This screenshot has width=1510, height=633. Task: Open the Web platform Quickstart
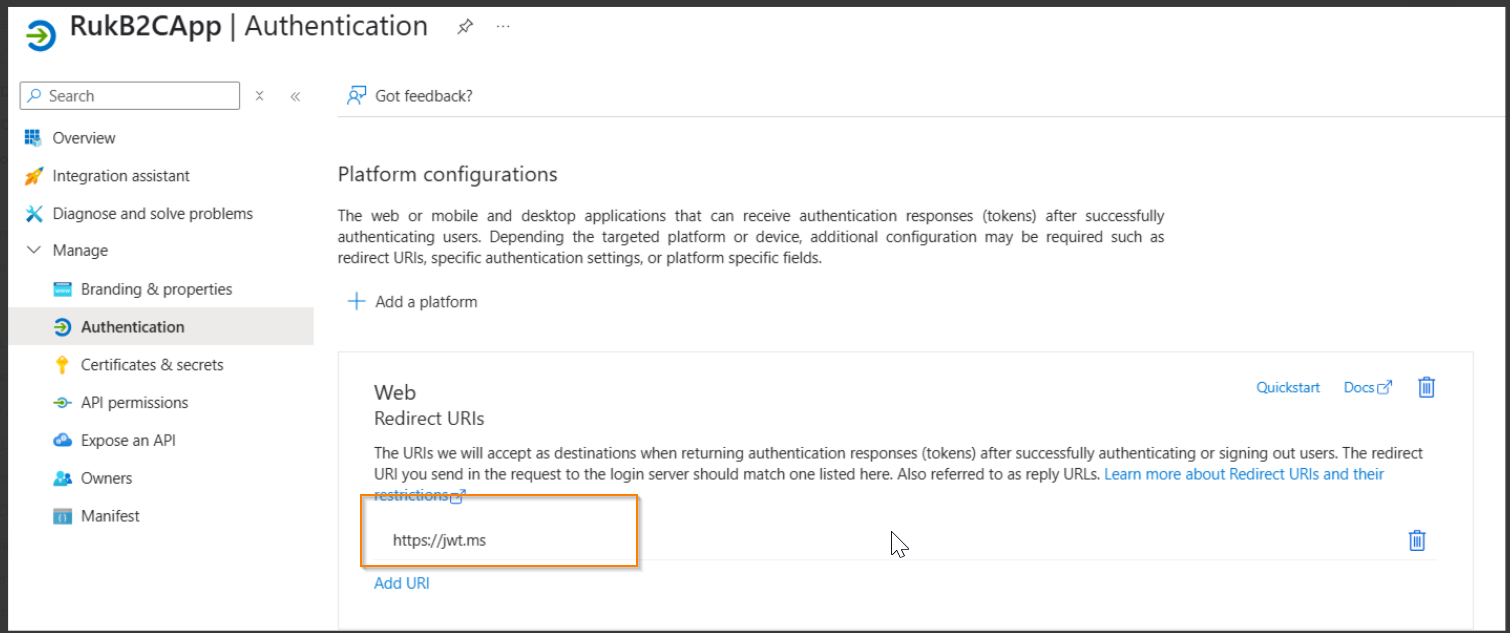tap(1288, 387)
